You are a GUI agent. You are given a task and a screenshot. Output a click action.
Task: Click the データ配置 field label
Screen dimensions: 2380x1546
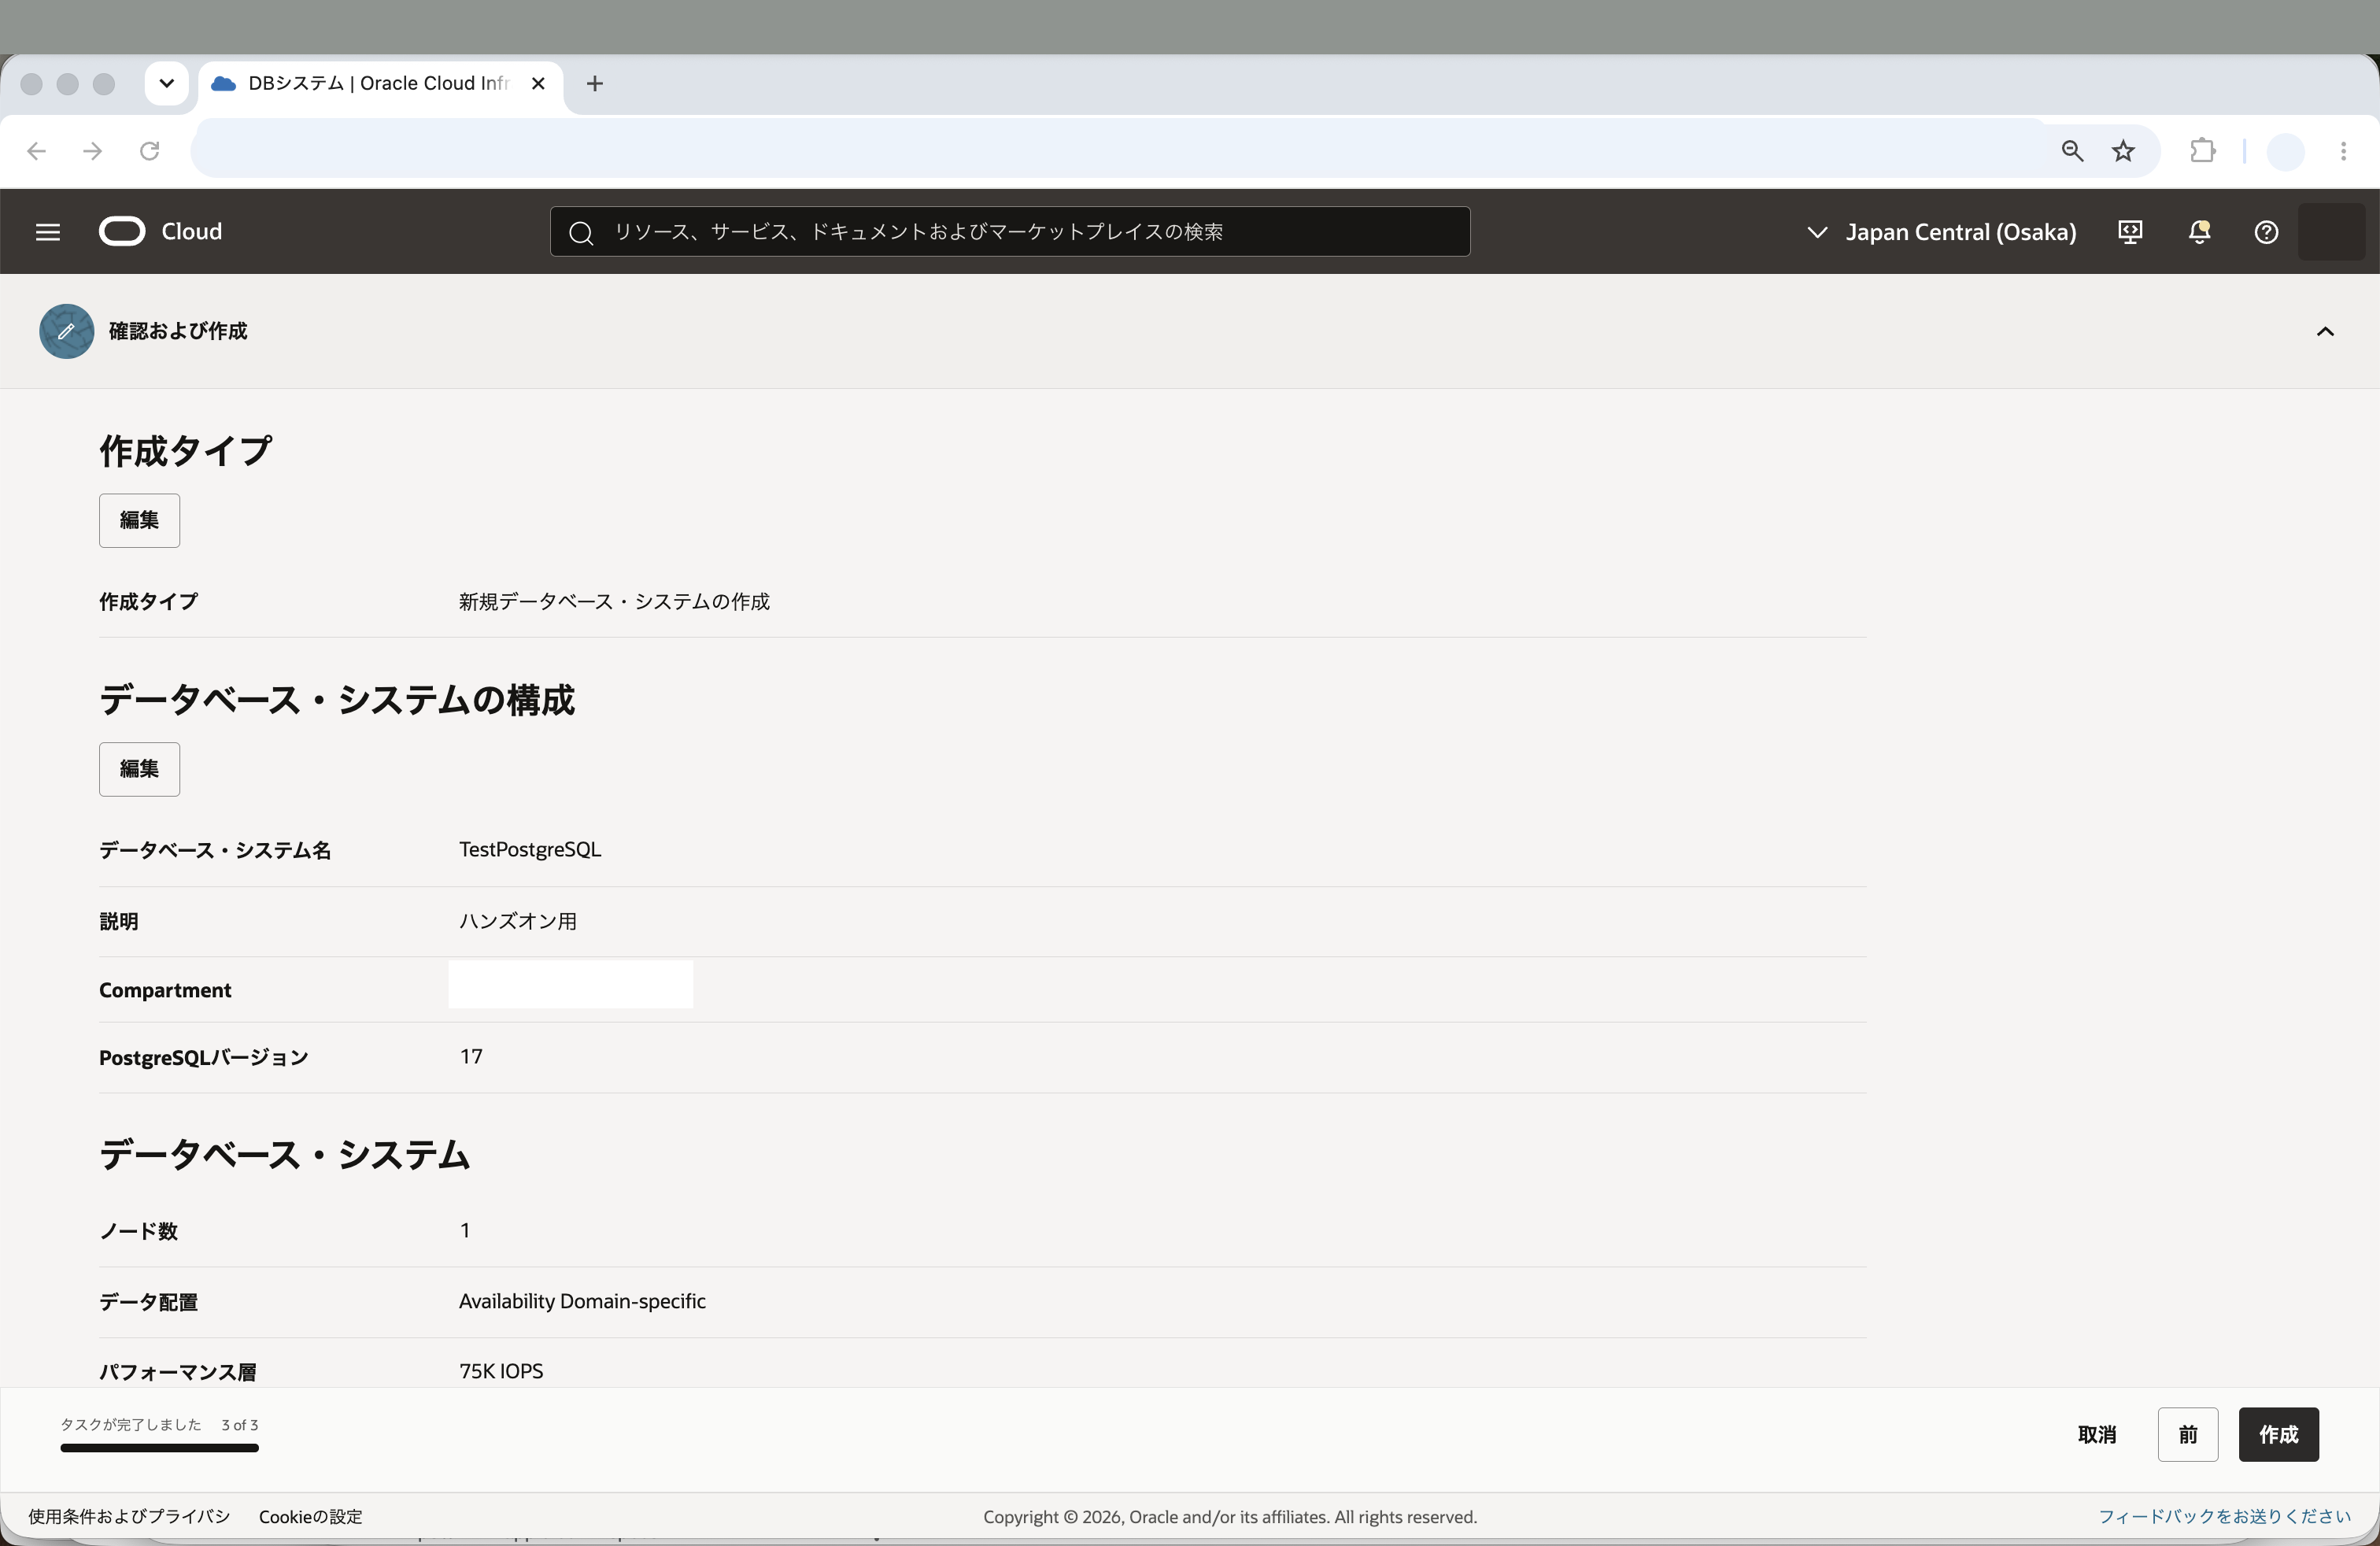tap(148, 1302)
